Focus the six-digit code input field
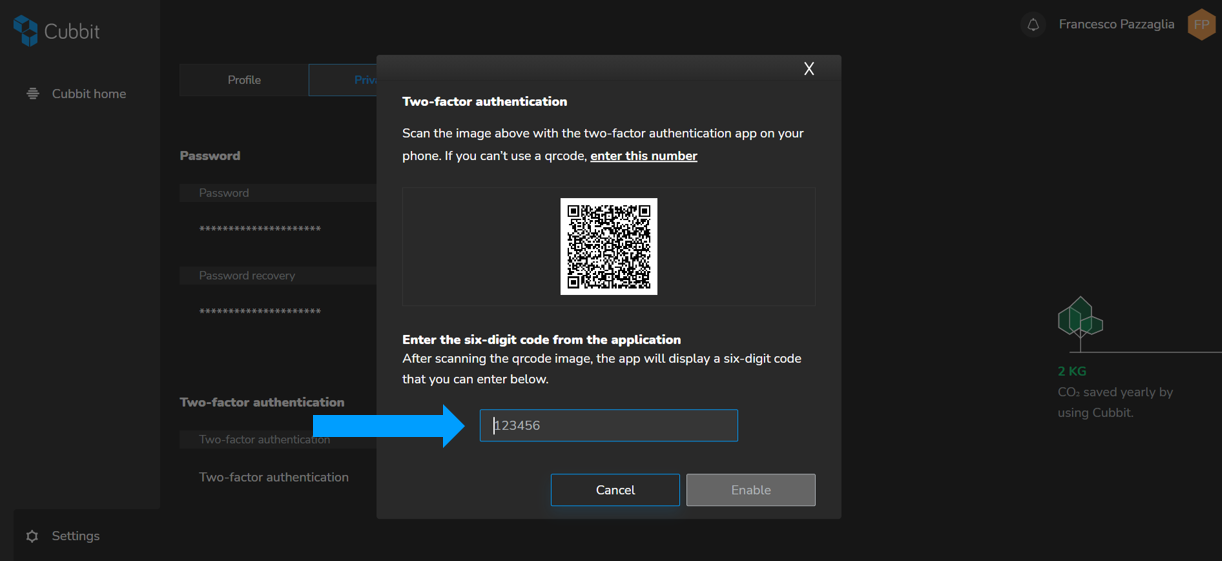Viewport: 1222px width, 561px height. 609,425
